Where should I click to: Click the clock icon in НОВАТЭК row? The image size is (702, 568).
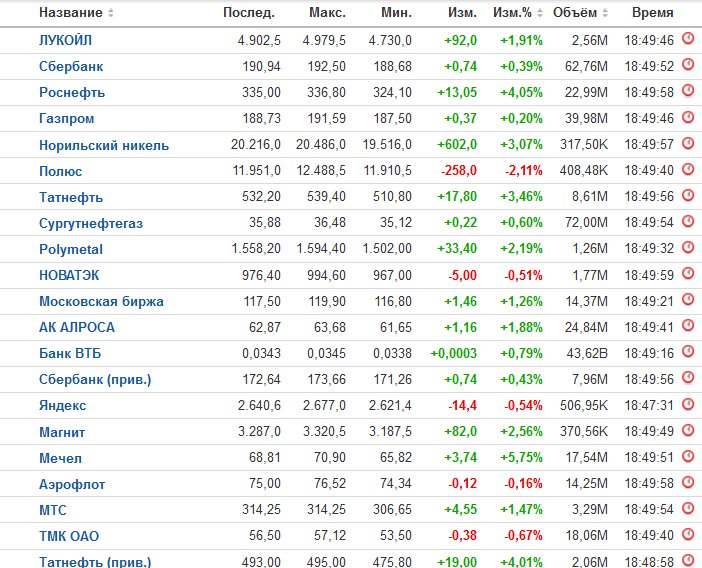tap(688, 273)
